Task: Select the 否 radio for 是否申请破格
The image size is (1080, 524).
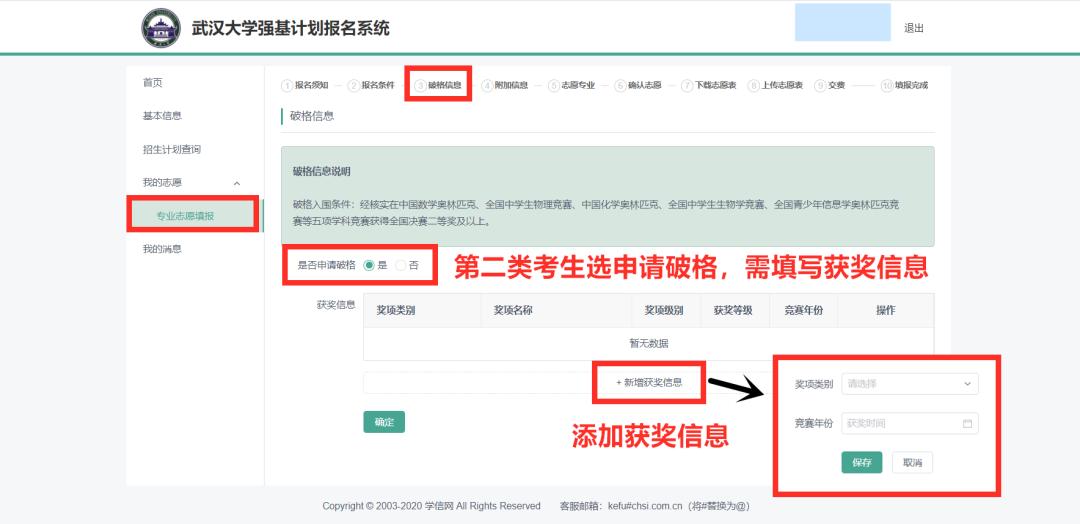Action: (401, 265)
